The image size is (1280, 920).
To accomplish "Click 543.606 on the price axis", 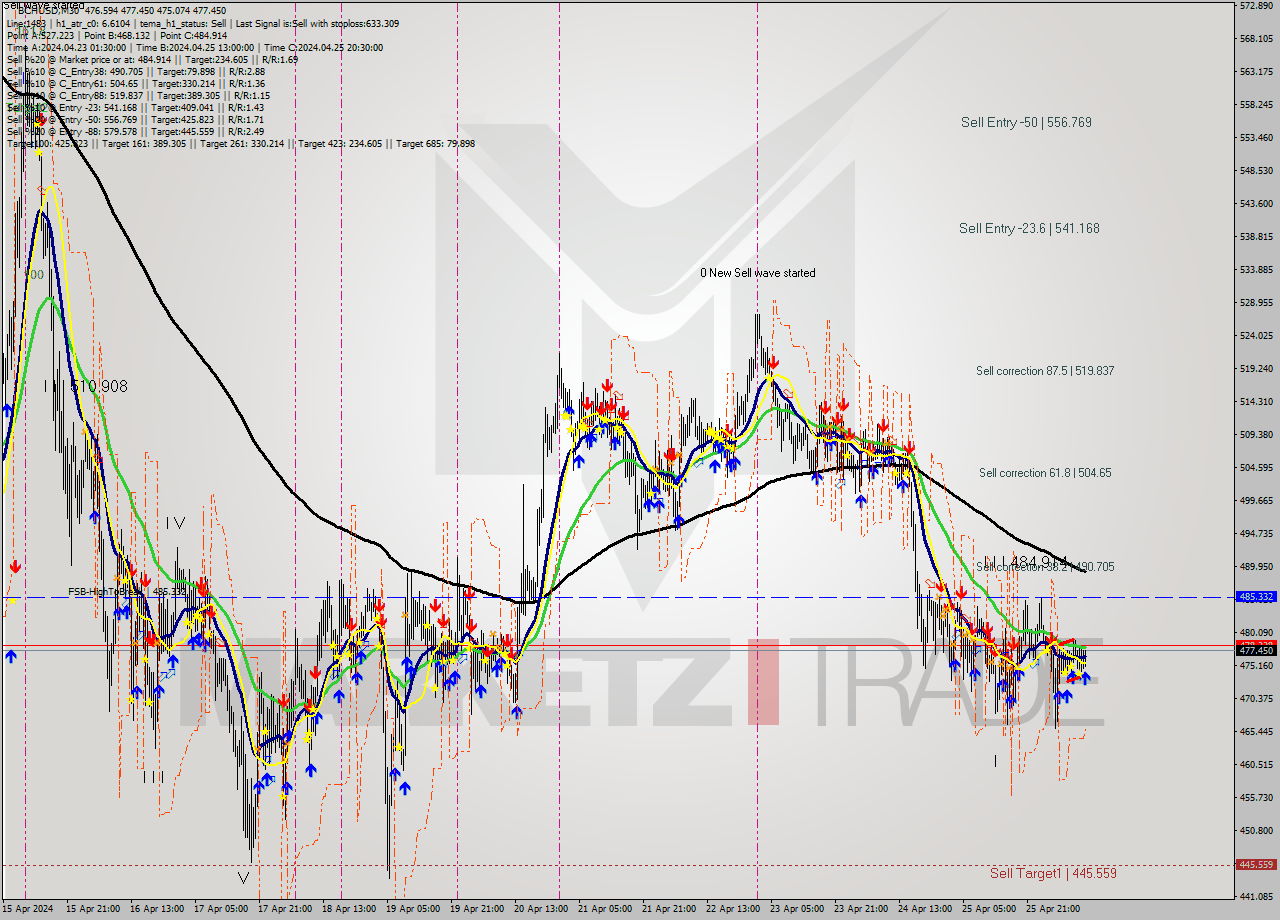I will [x=1256, y=204].
